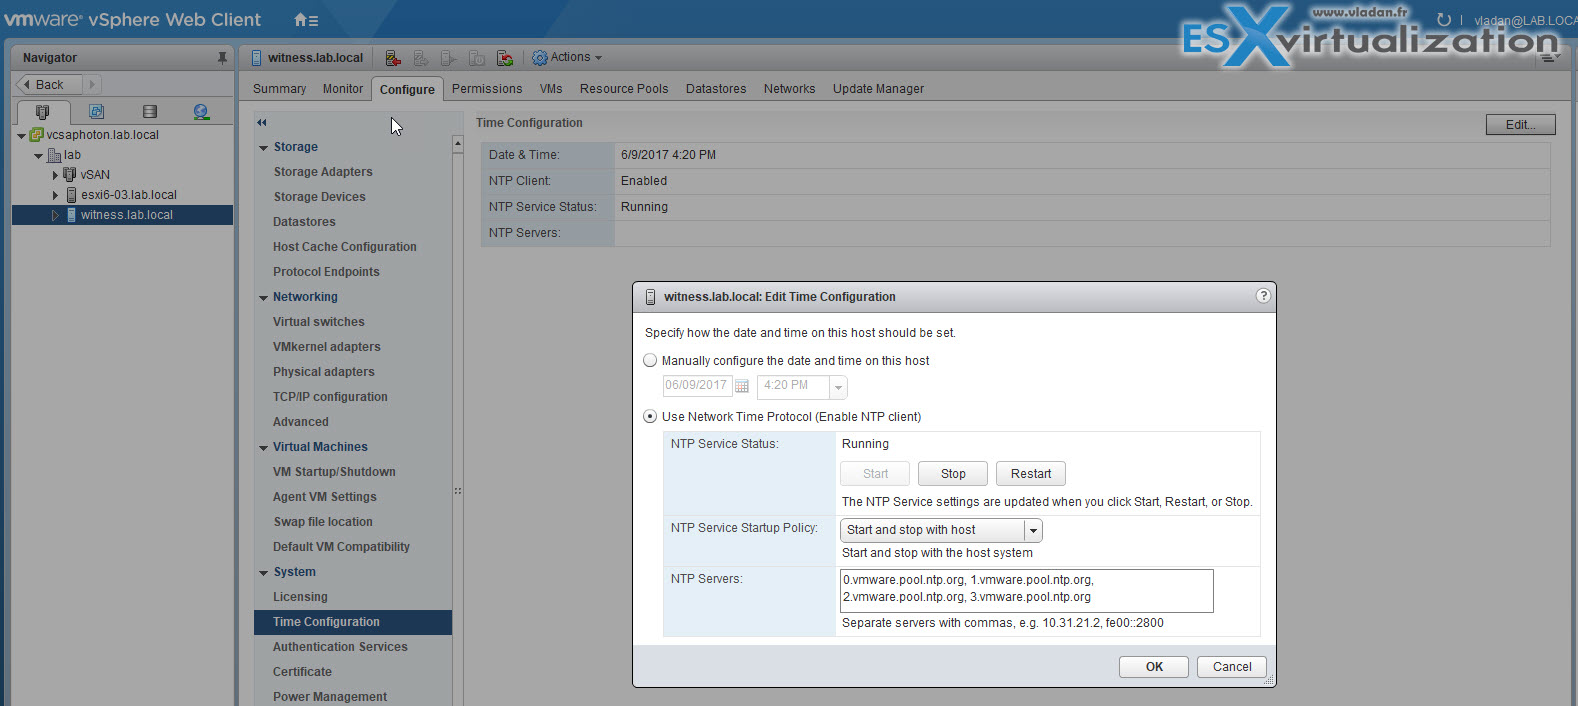Screen dimensions: 1578x706
Task: Click the Navigator Back button
Action: 49,85
